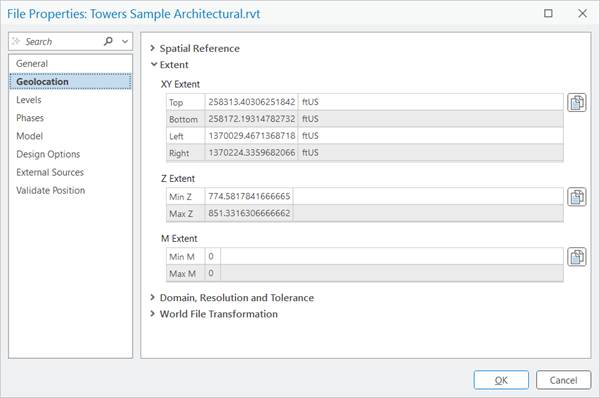Open the Phases page
600x398 pixels.
point(70,118)
